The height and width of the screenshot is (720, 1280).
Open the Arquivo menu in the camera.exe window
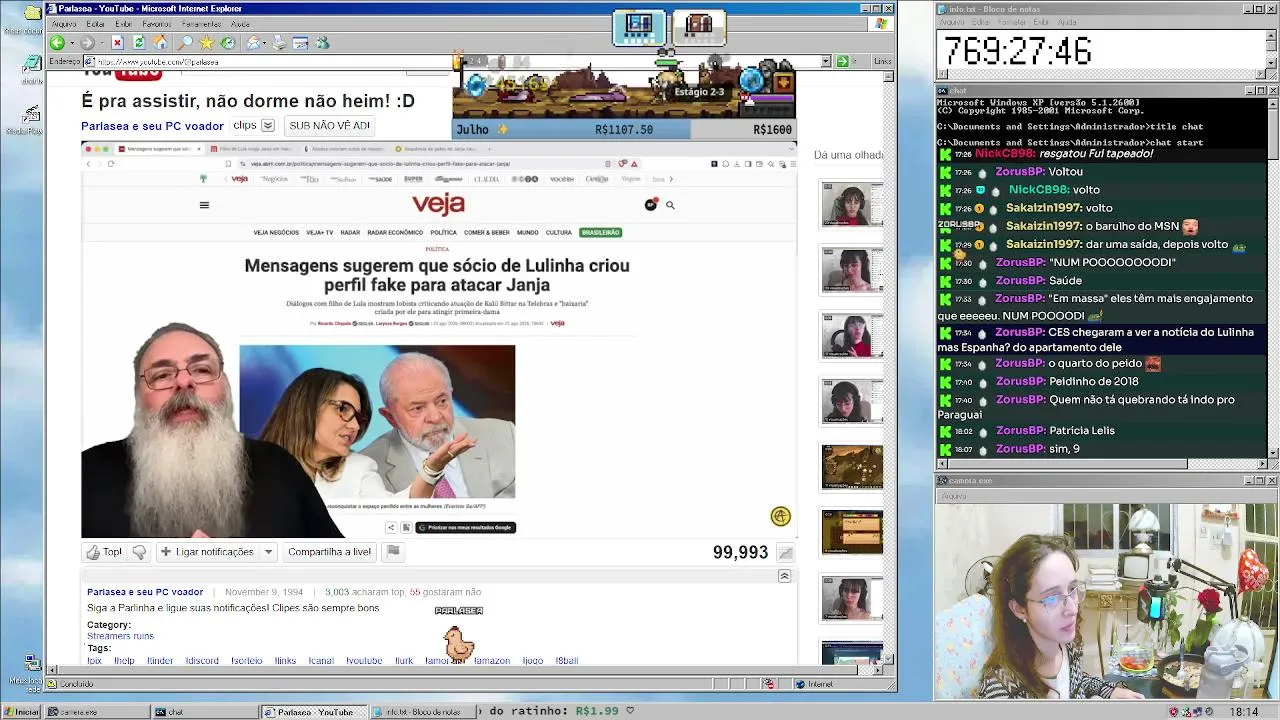(x=953, y=496)
